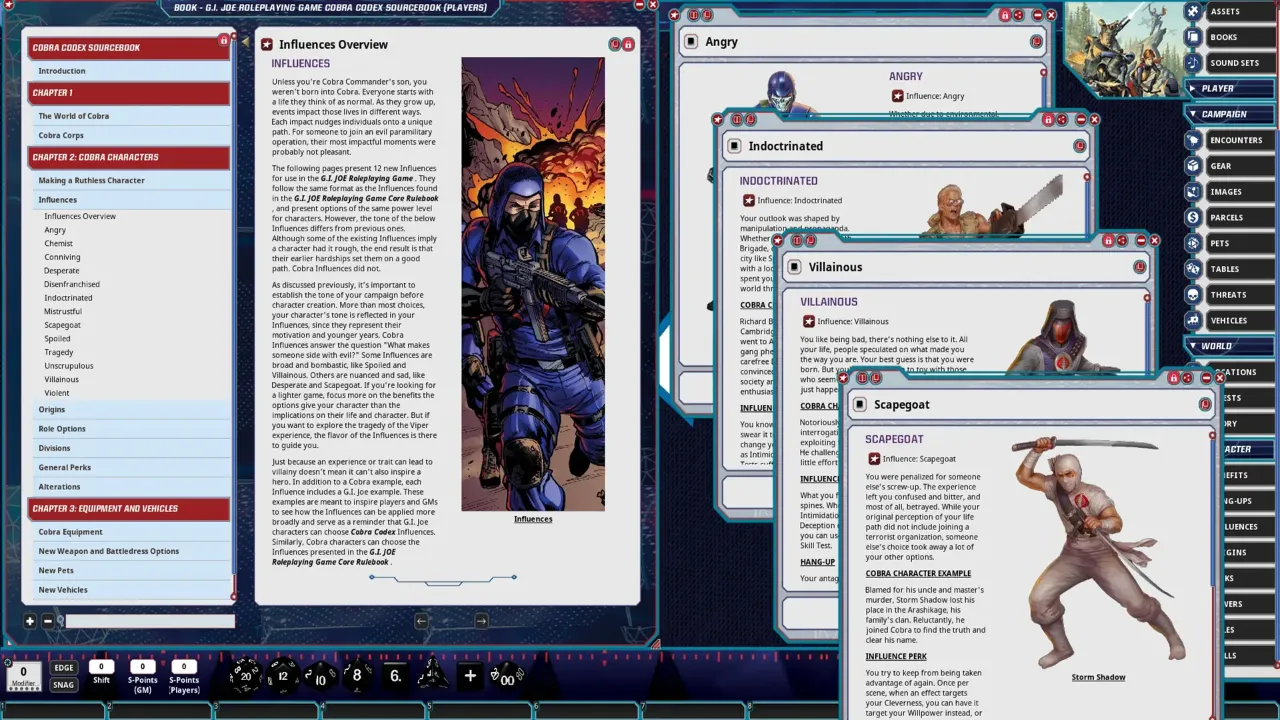Click the share icon on Indoctrinated window
The width and height of the screenshot is (1280, 720).
[1062, 120]
